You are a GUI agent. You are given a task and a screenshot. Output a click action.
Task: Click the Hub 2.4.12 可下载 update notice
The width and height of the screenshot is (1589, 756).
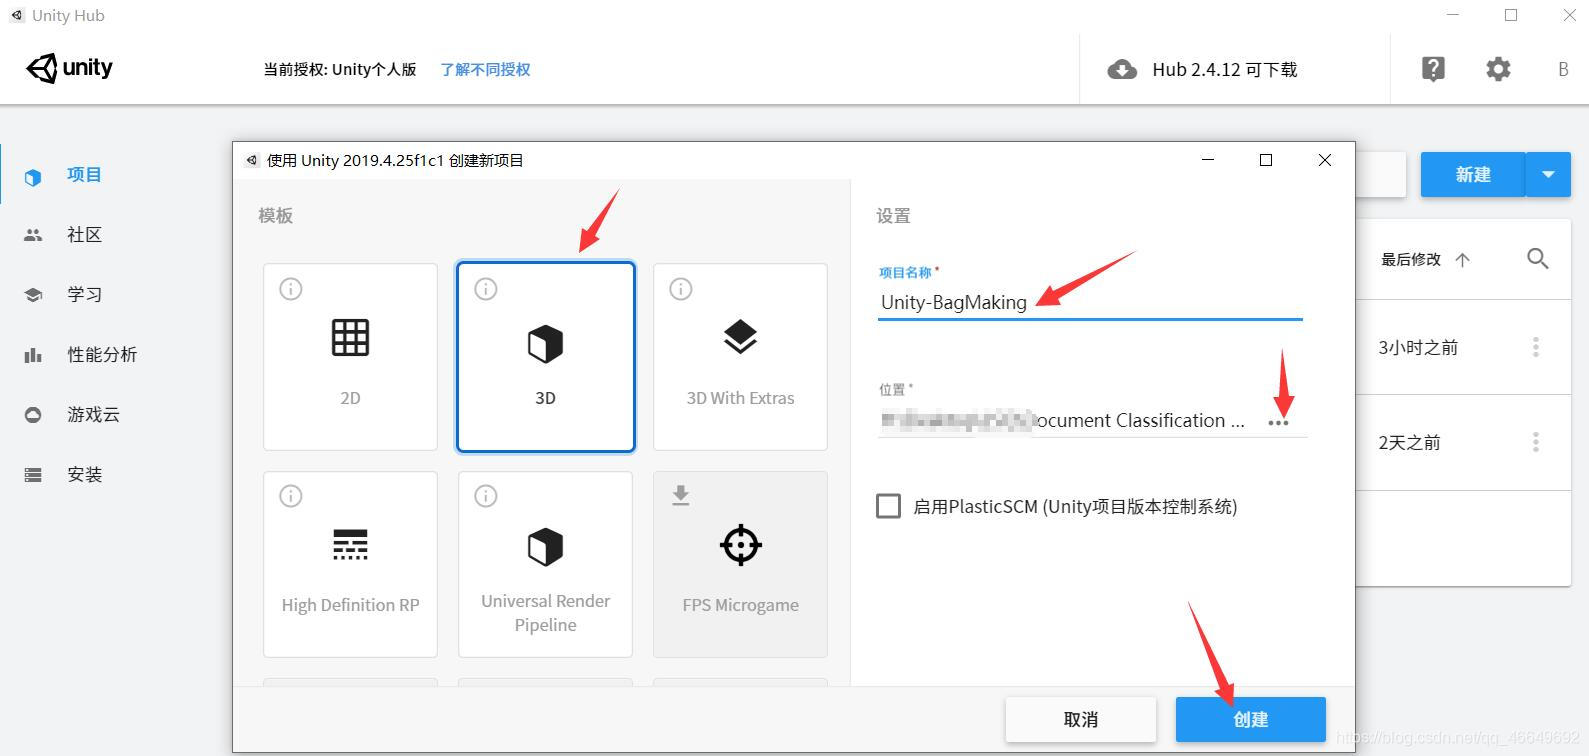point(1224,69)
